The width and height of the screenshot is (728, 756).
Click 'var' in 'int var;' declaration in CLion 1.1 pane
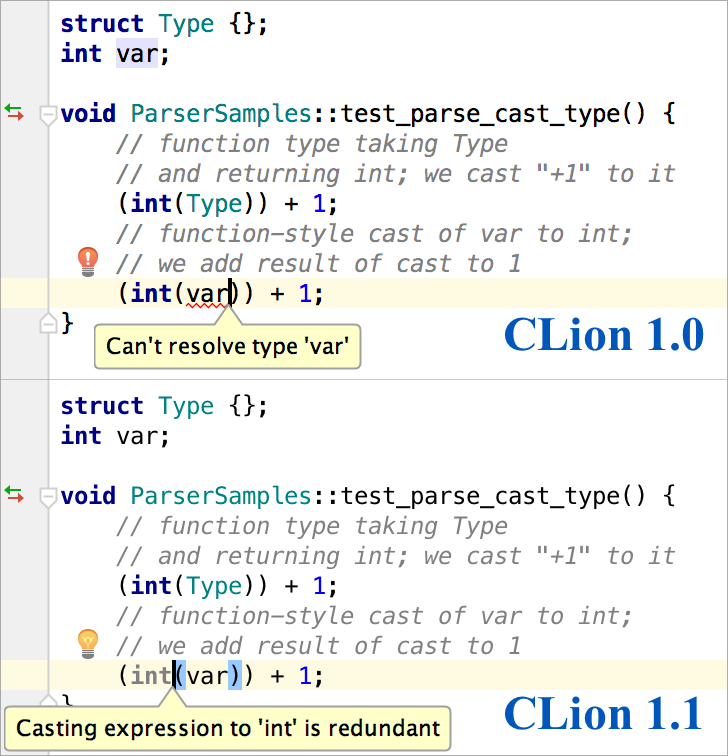(137, 436)
